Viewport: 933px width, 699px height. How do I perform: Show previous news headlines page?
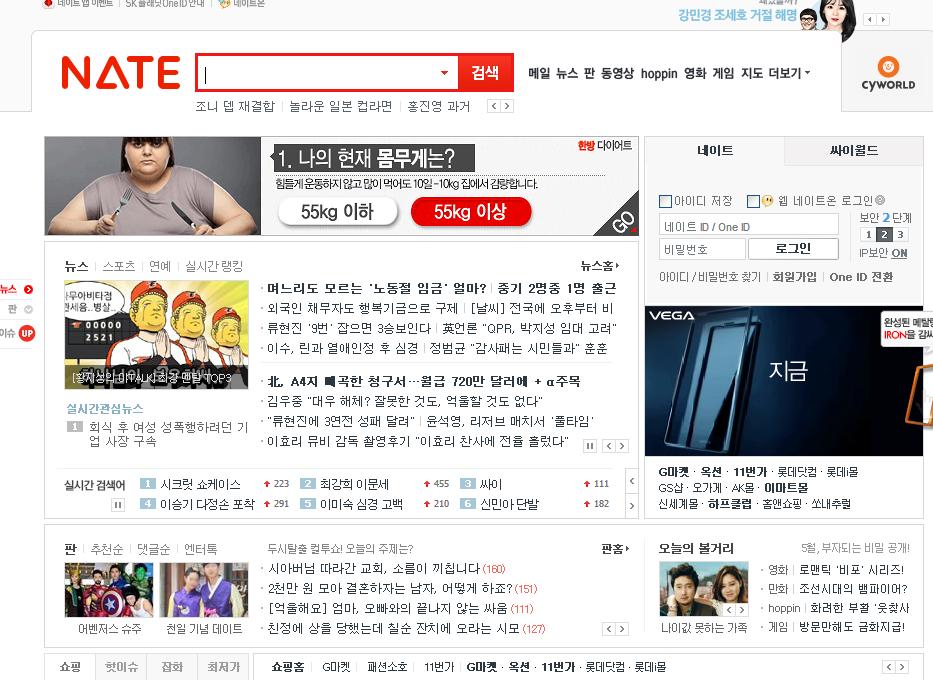[x=609, y=446]
